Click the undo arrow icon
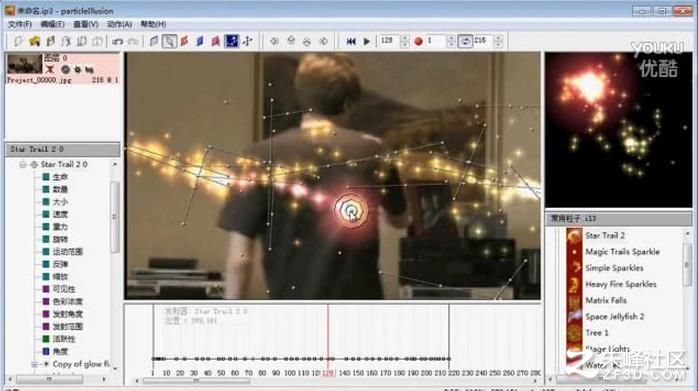Screen dimensions: 698x391 [x=118, y=41]
